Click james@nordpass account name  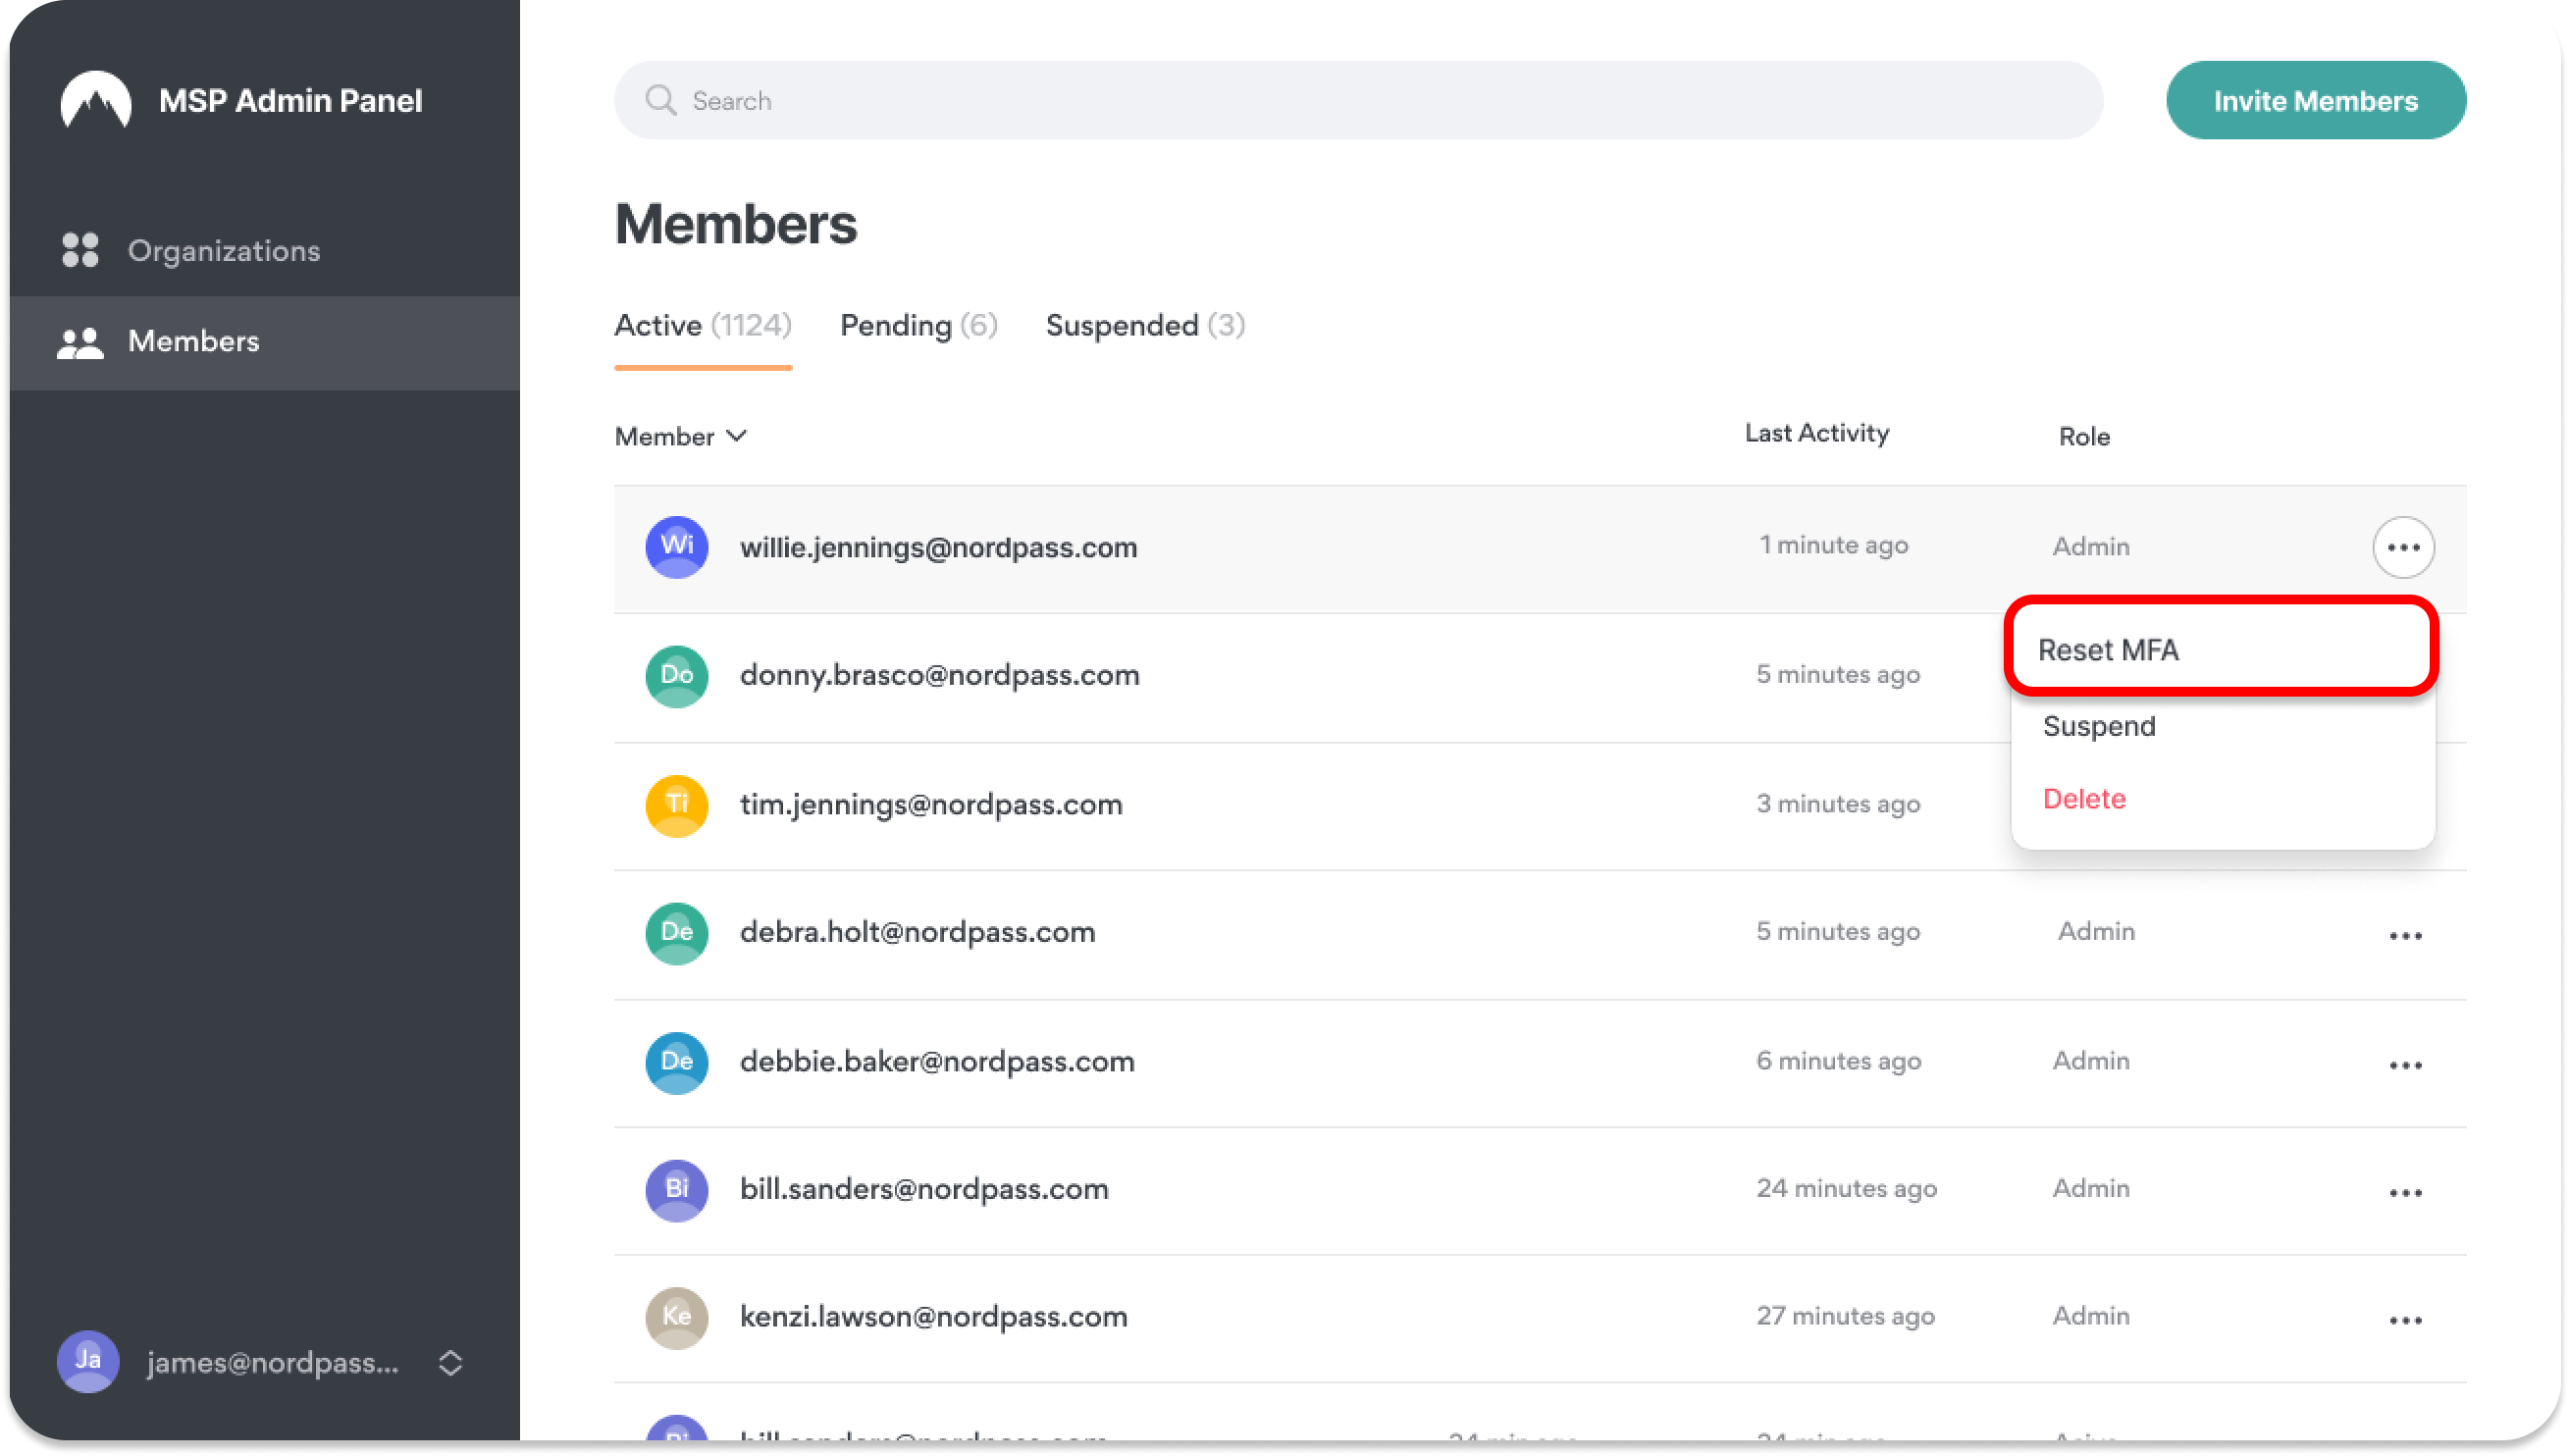pyautogui.click(x=273, y=1362)
